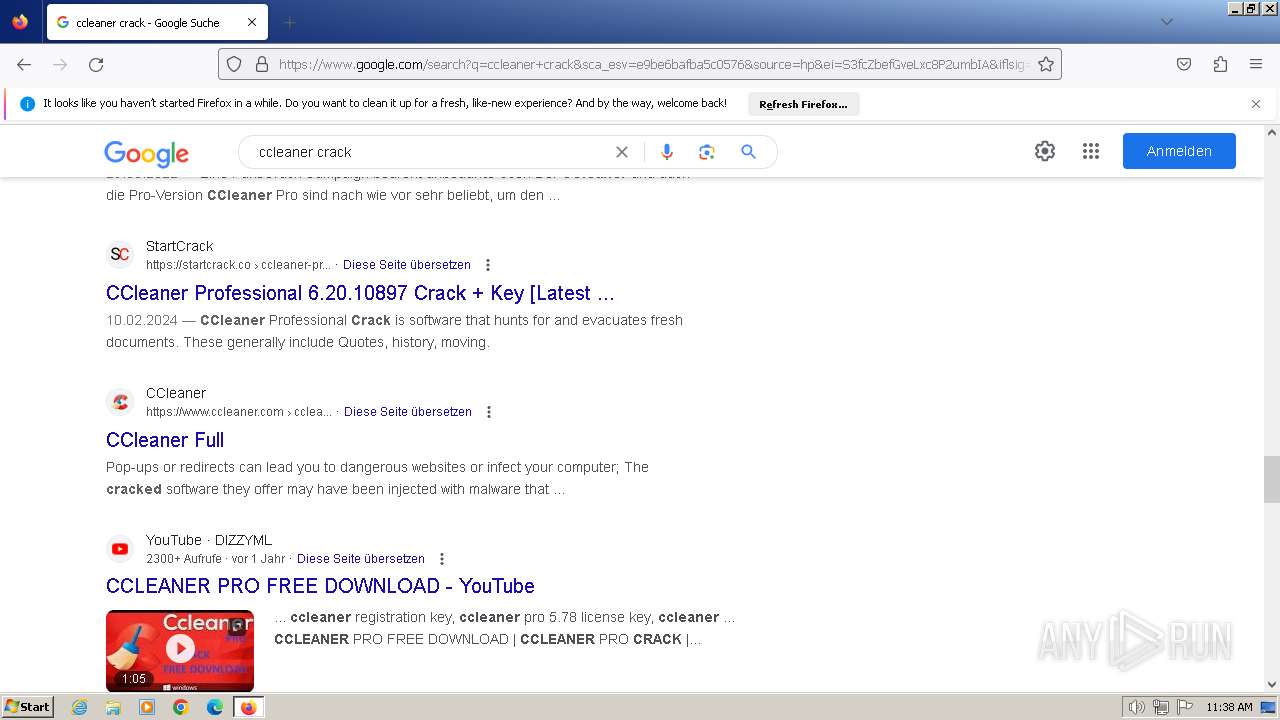Open more options for CCleaner result
This screenshot has width=1280, height=720.
pyautogui.click(x=489, y=412)
